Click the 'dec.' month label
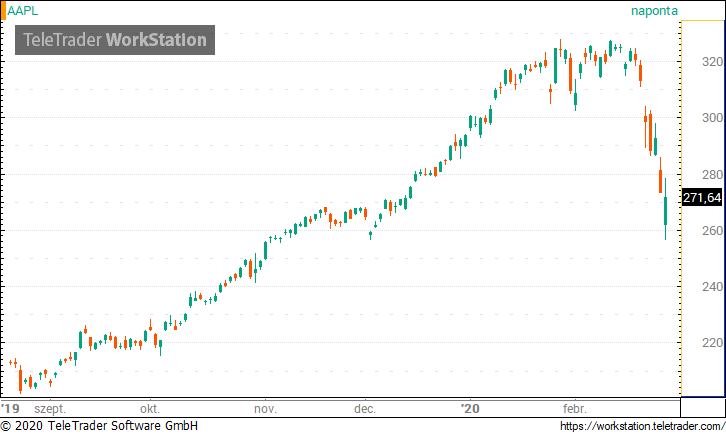The height and width of the screenshot is (435, 726). (x=364, y=409)
